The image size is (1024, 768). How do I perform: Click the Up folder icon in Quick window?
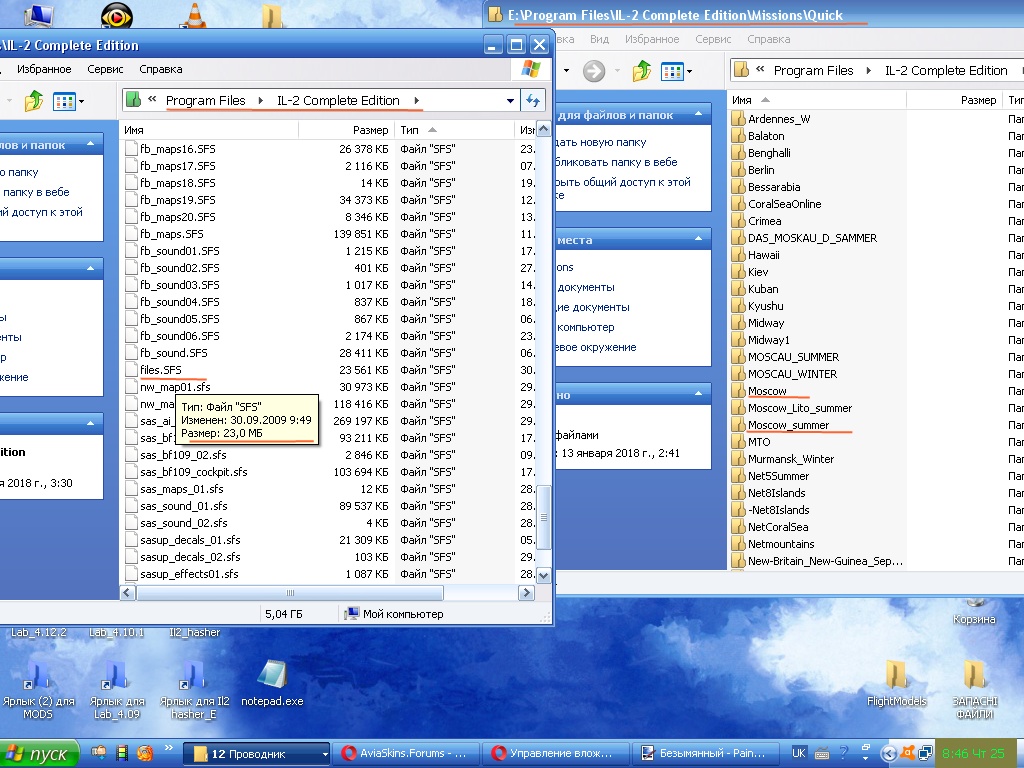click(641, 71)
